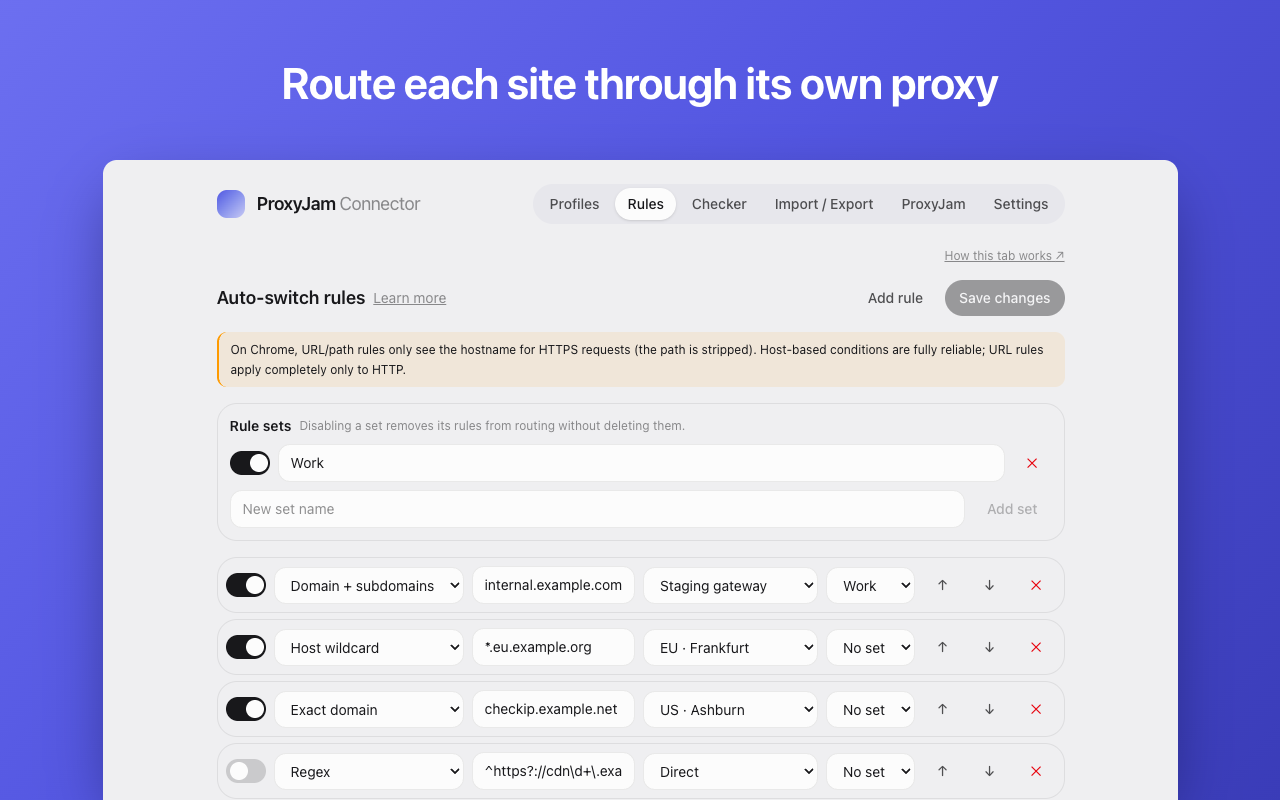Click the Add set button

(1012, 509)
